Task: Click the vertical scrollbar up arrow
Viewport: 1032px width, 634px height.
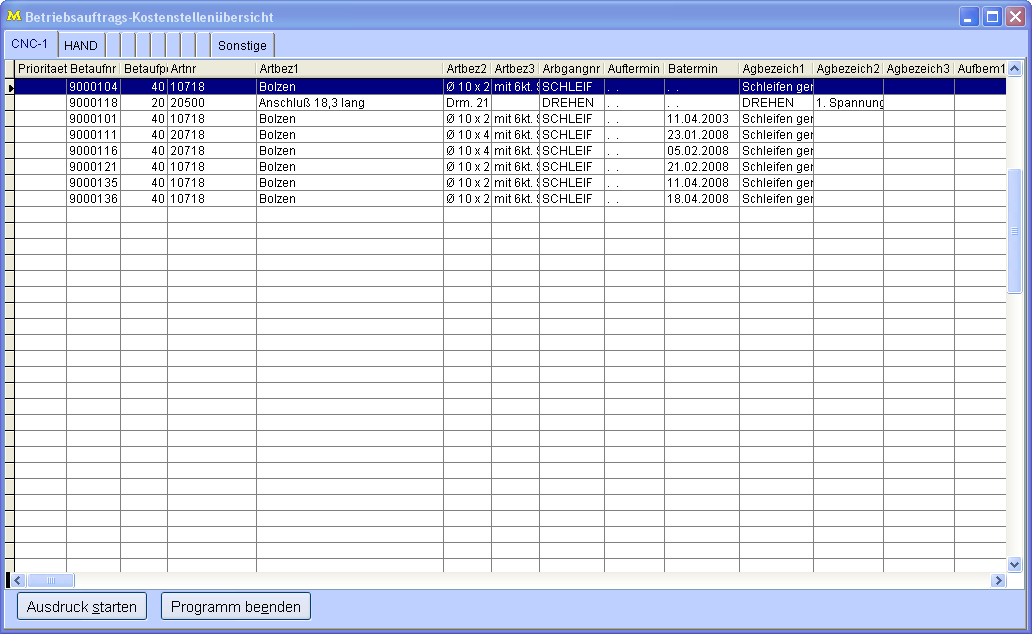Action: (x=1014, y=69)
